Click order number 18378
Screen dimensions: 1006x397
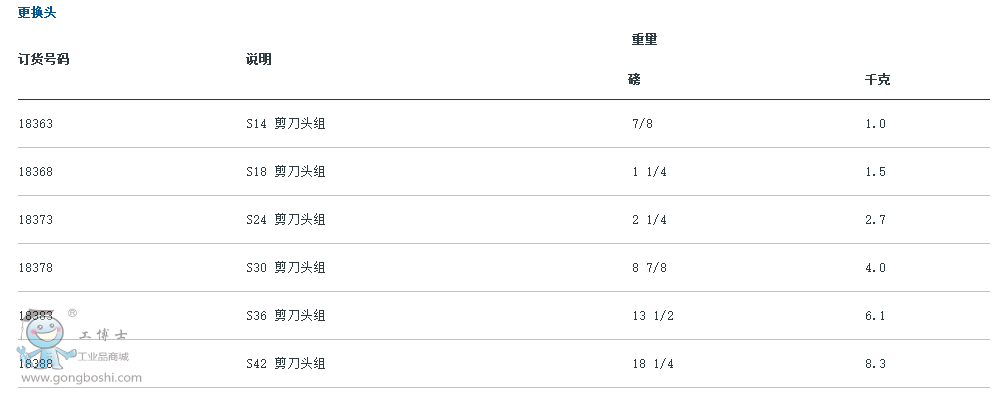click(x=35, y=267)
